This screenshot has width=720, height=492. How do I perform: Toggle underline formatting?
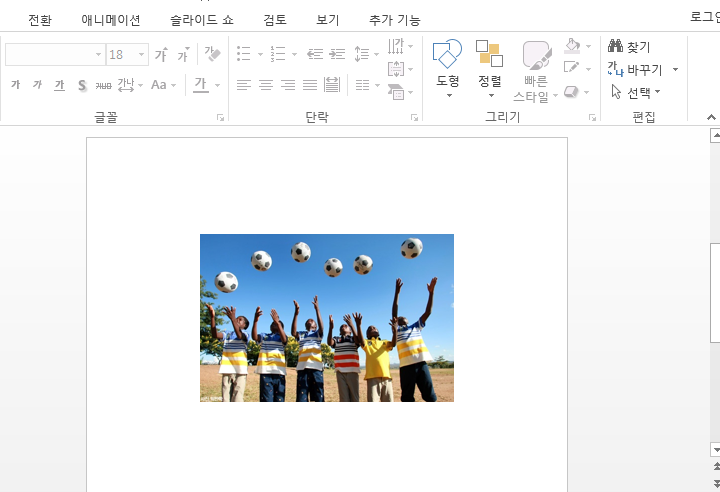(x=59, y=85)
